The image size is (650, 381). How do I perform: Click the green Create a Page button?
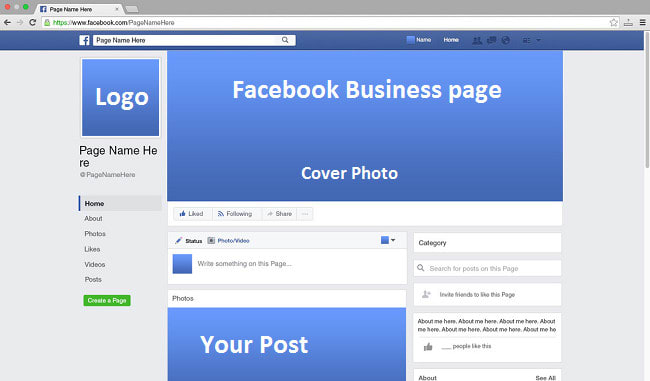[107, 301]
